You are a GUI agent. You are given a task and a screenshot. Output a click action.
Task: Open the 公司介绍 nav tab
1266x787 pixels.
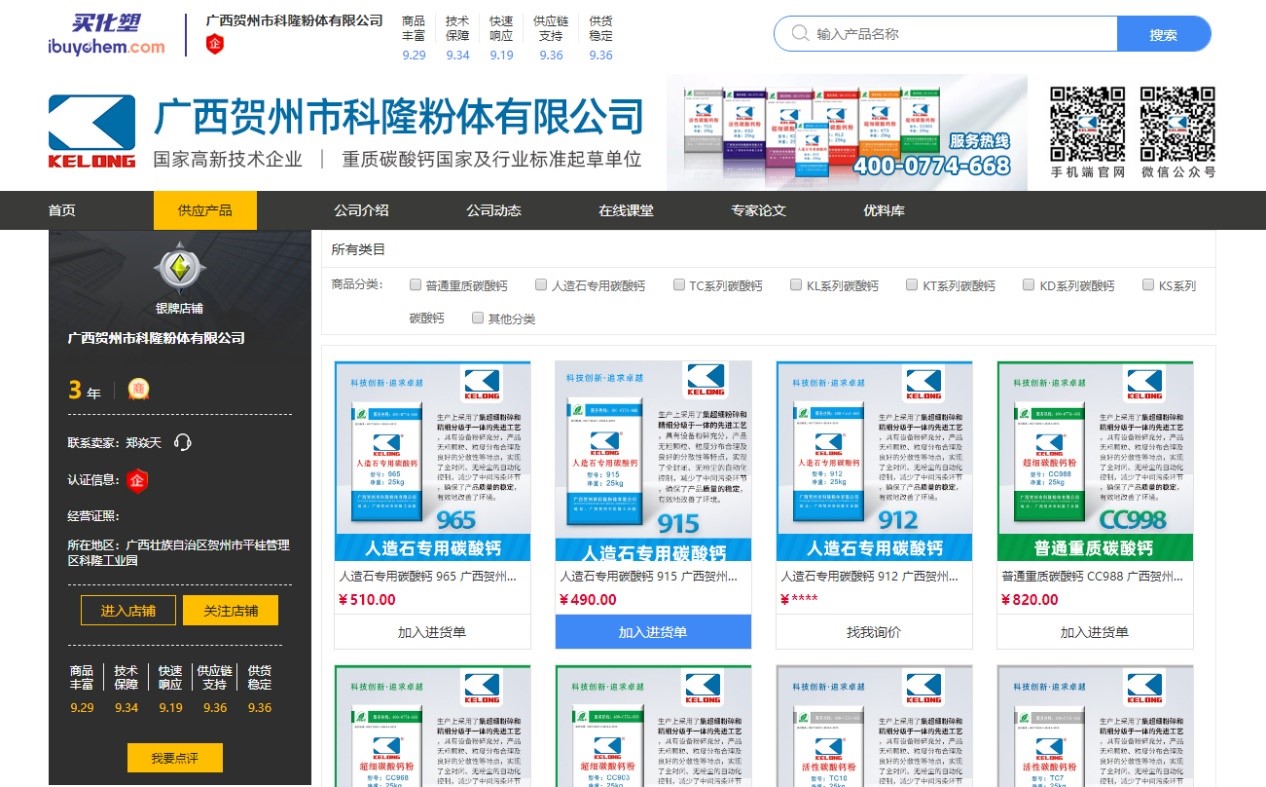[362, 210]
